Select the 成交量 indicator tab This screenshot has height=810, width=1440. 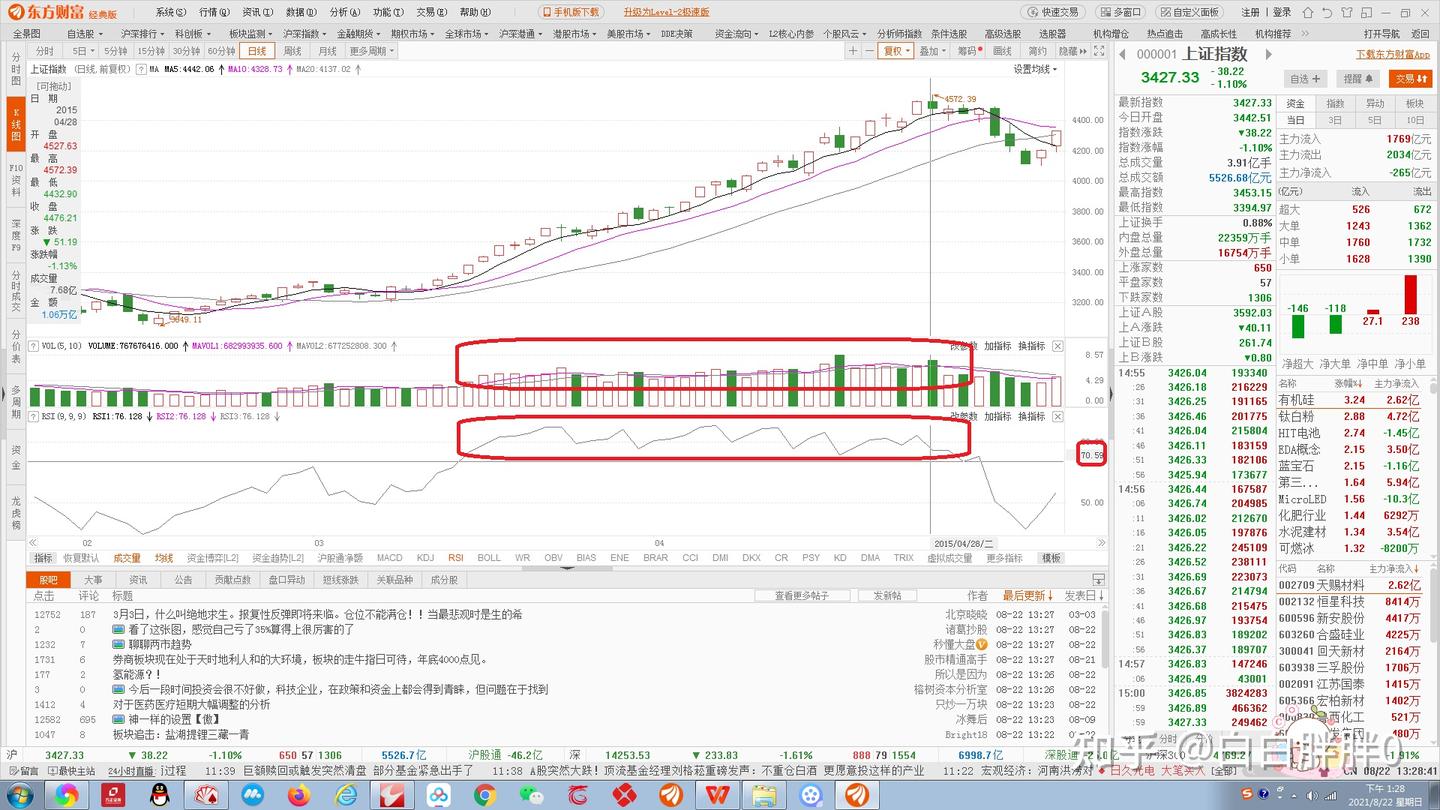pyautogui.click(x=127, y=558)
